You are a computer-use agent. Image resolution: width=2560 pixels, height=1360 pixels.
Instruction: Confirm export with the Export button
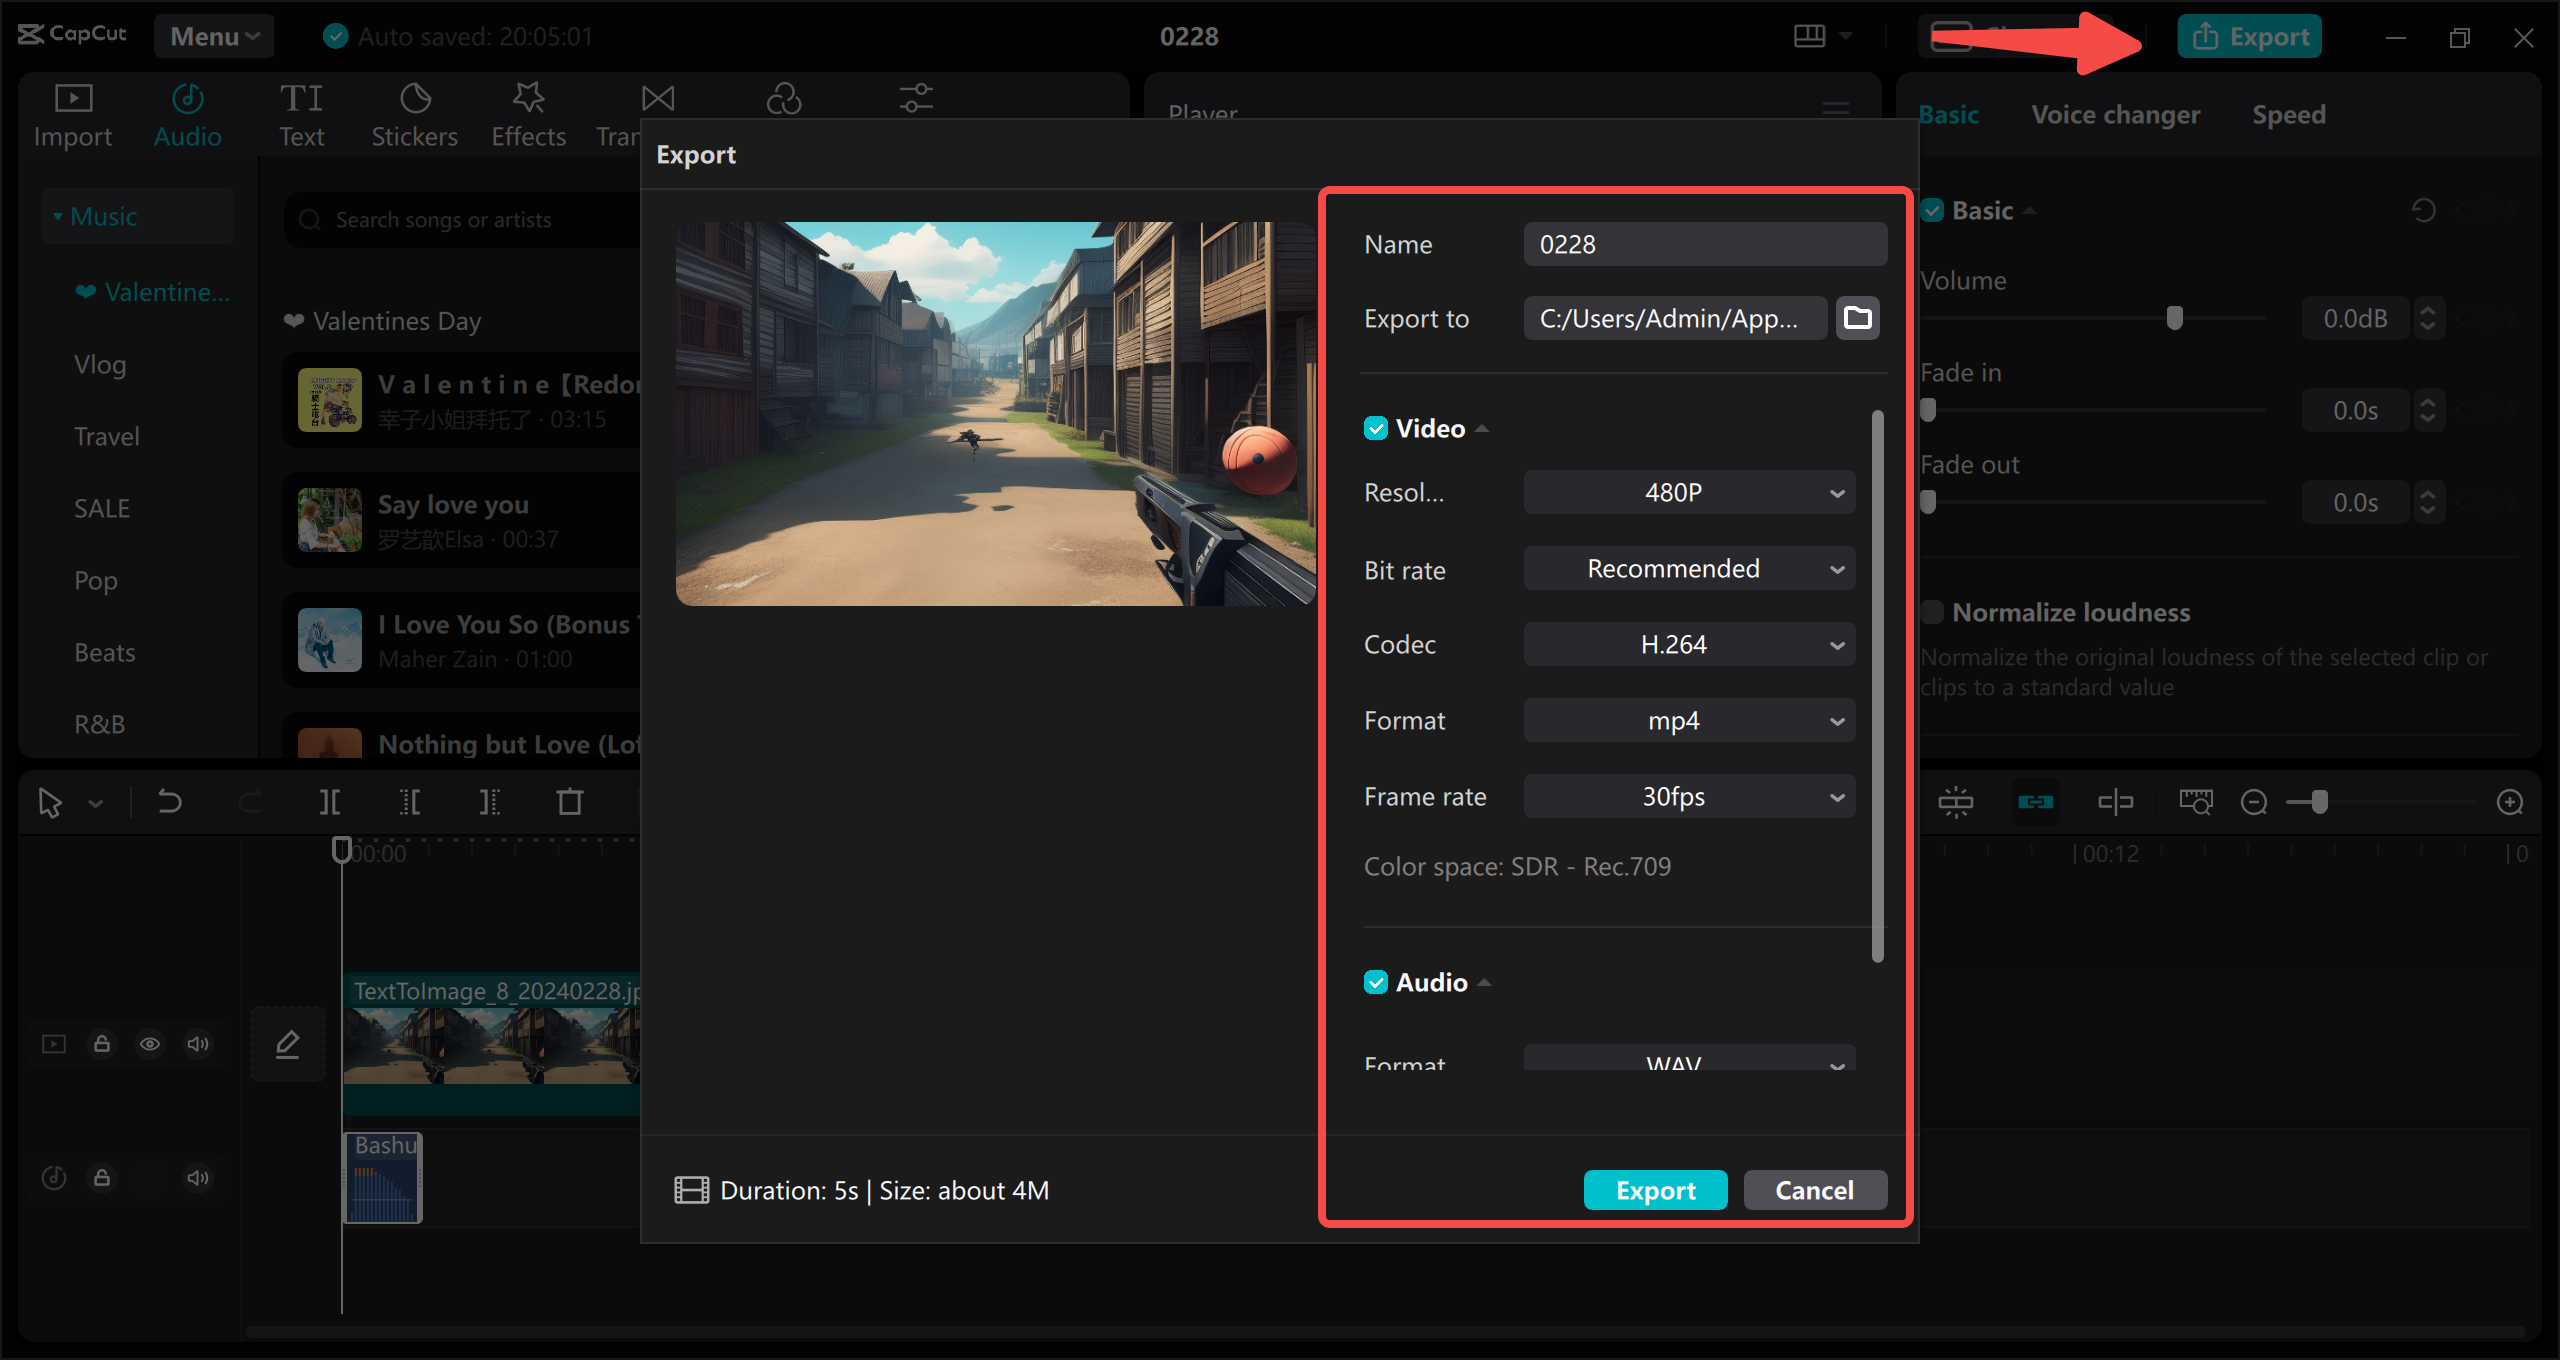1655,1190
